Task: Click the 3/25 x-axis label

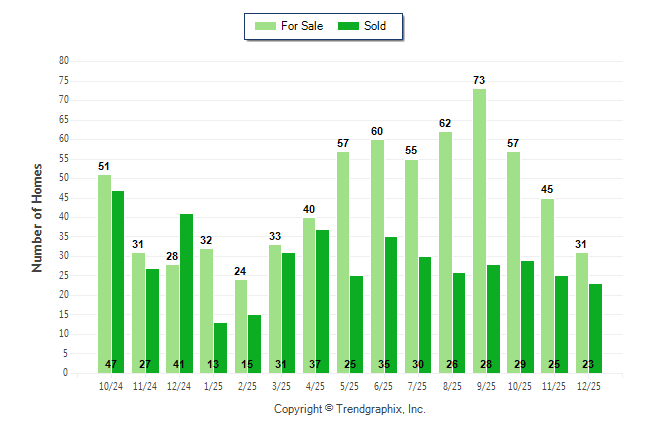Action: coord(282,385)
